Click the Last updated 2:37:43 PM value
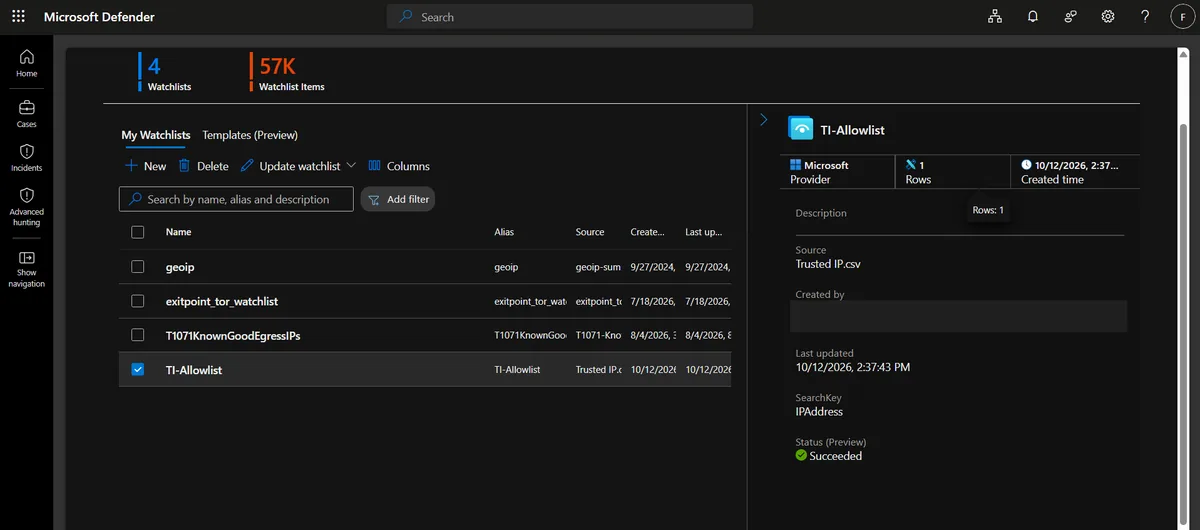The height and width of the screenshot is (530, 1200). pyautogui.click(x=853, y=367)
